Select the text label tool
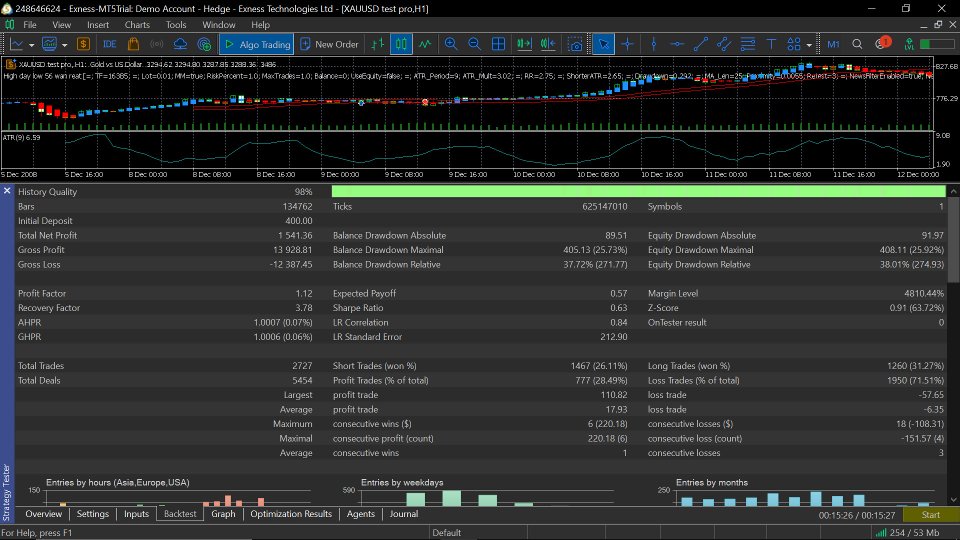The image size is (960, 540). pos(771,44)
